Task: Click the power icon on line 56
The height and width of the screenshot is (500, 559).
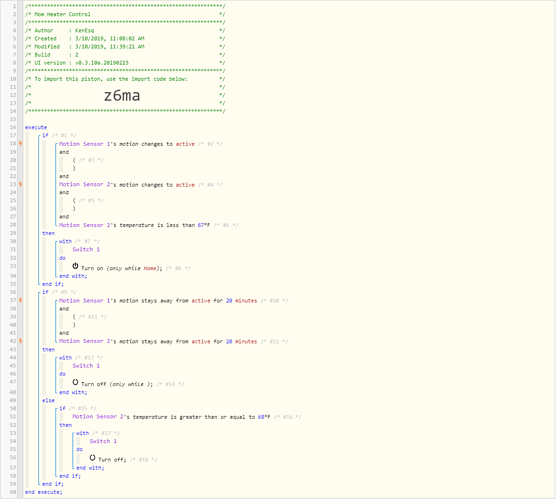Action: [x=92, y=458]
